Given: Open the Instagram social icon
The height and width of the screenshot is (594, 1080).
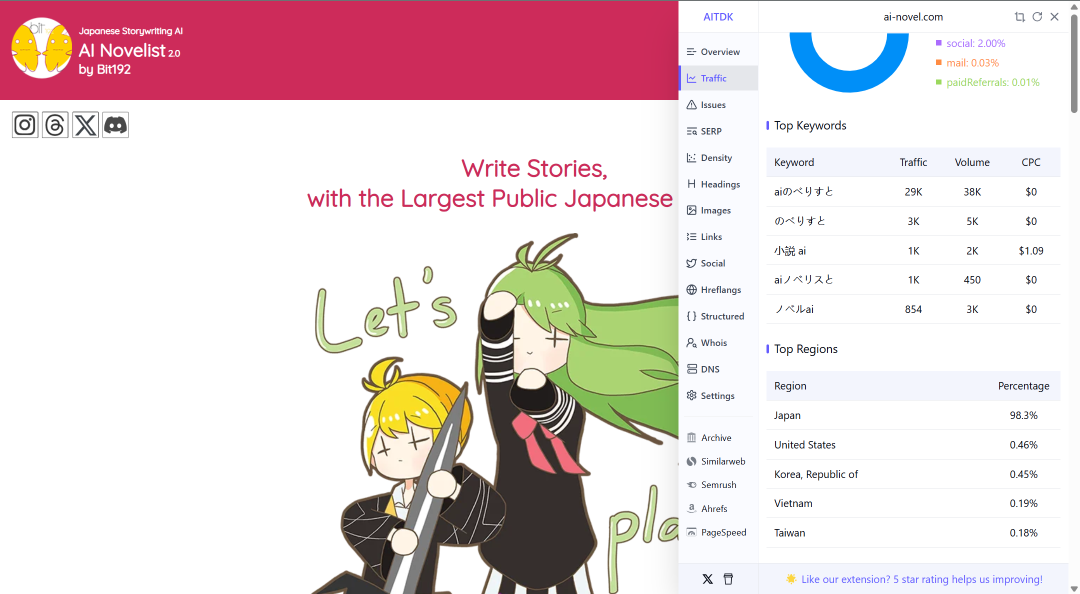Looking at the screenshot, I should pyautogui.click(x=25, y=125).
